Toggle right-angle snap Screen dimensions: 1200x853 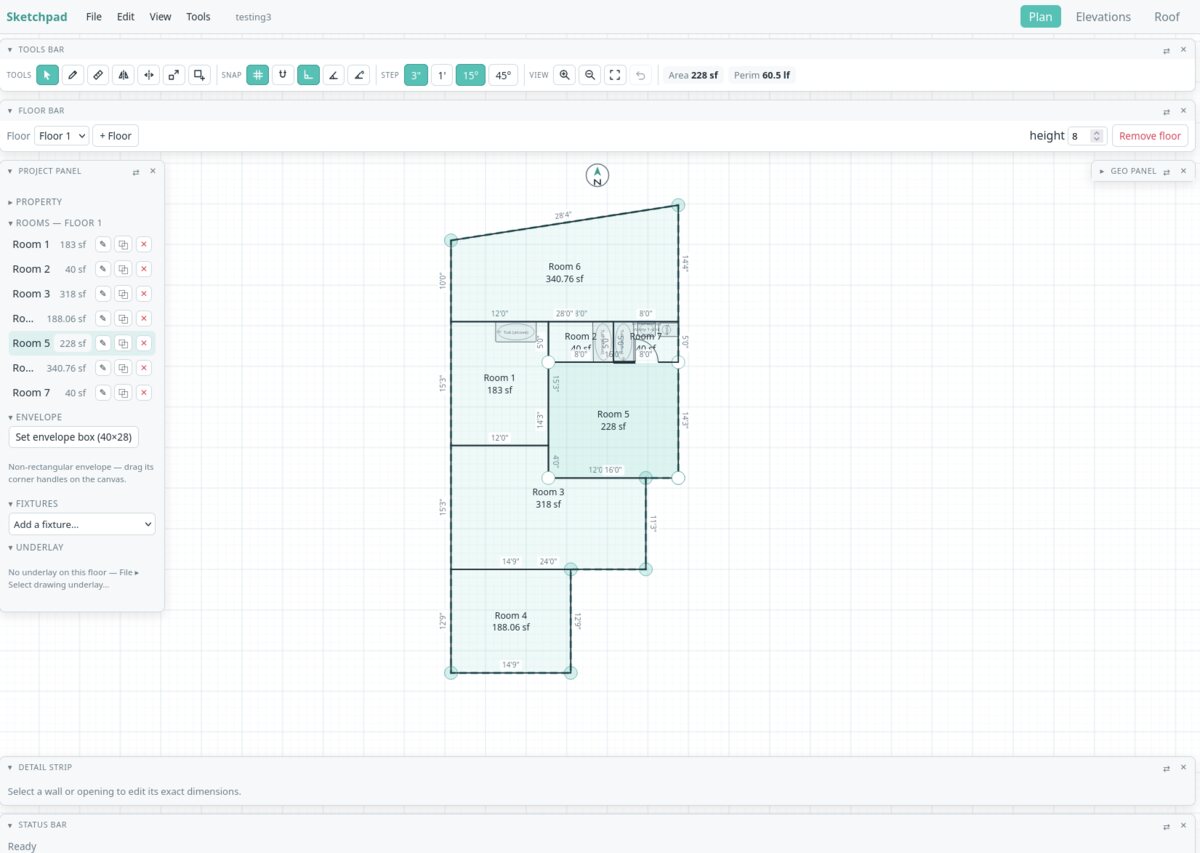click(x=309, y=75)
